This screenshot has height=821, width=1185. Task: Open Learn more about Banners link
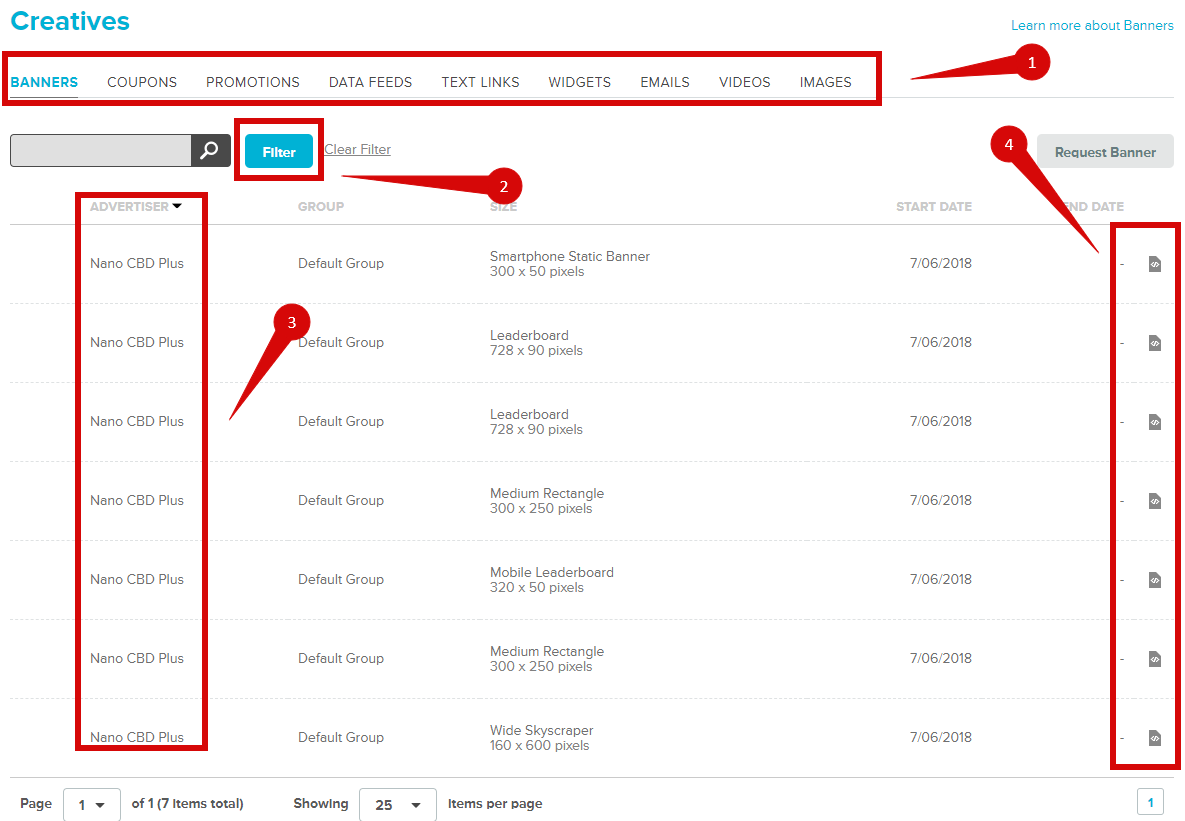(1092, 26)
